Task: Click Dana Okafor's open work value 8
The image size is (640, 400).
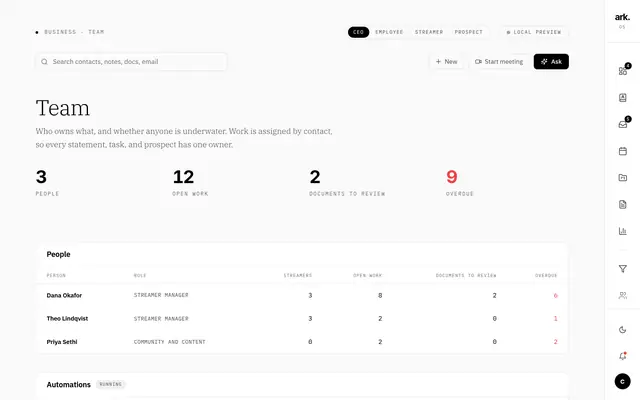Action: click(x=380, y=296)
